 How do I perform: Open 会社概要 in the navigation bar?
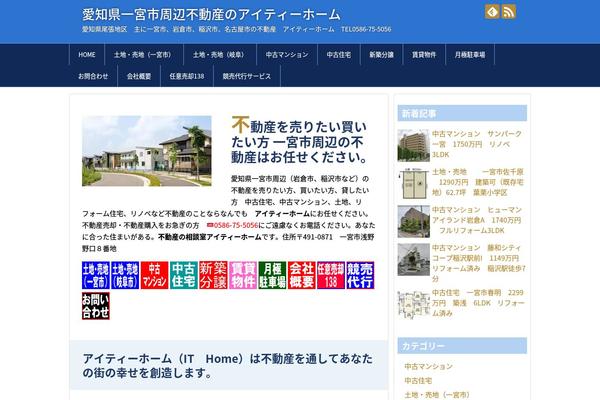point(139,76)
